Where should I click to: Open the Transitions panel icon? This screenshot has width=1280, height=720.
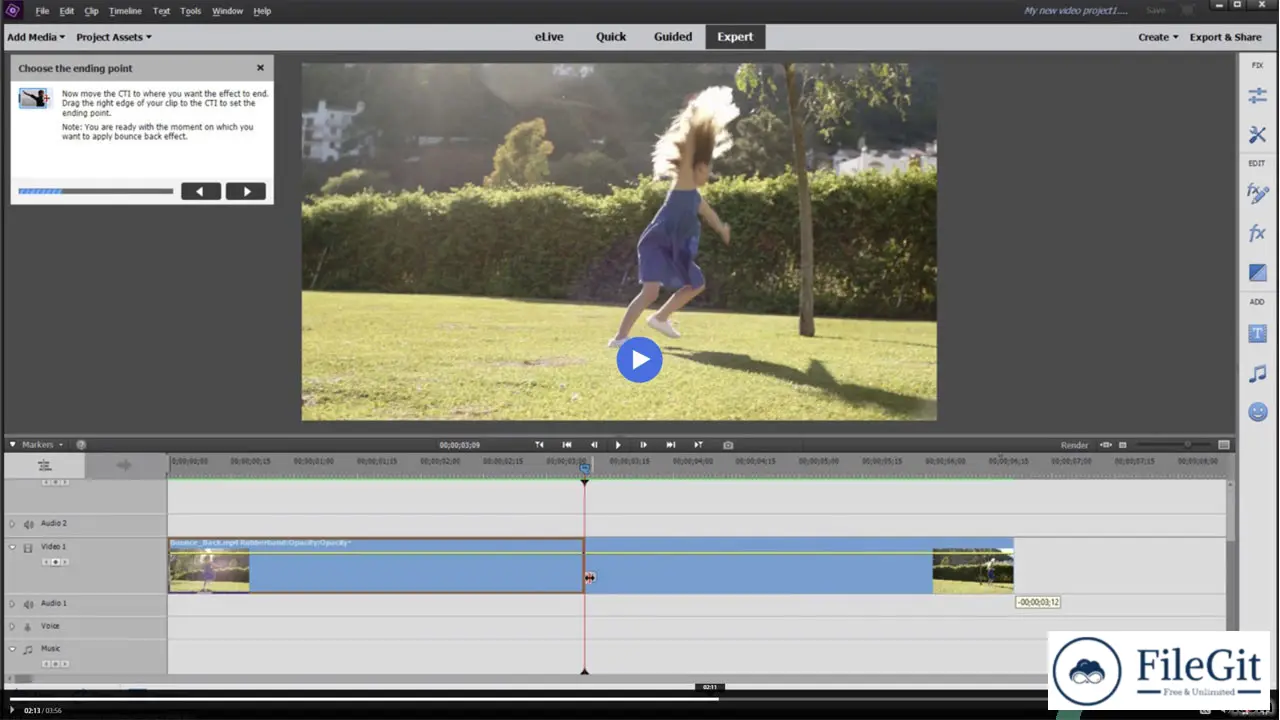[x=1257, y=273]
